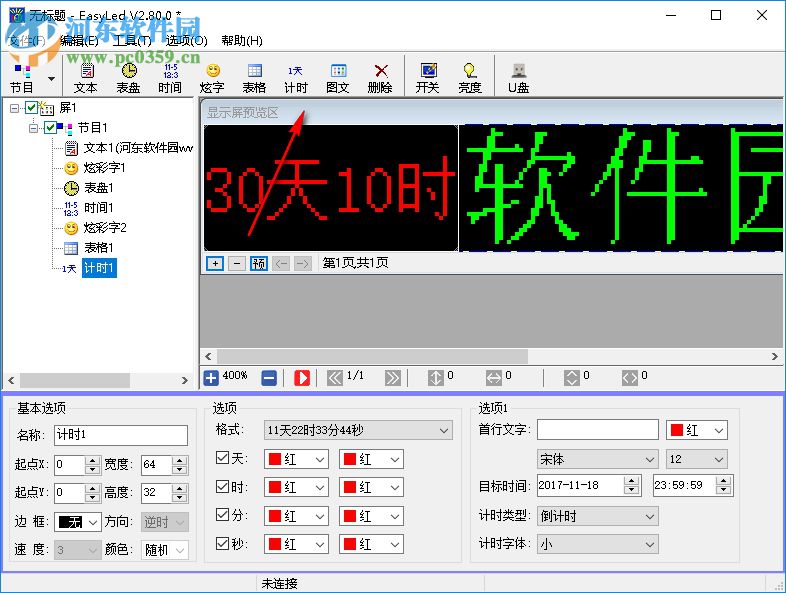This screenshot has width=786, height=593.
Task: Toggle the 时 (hours) checkbox
Action: pos(222,486)
